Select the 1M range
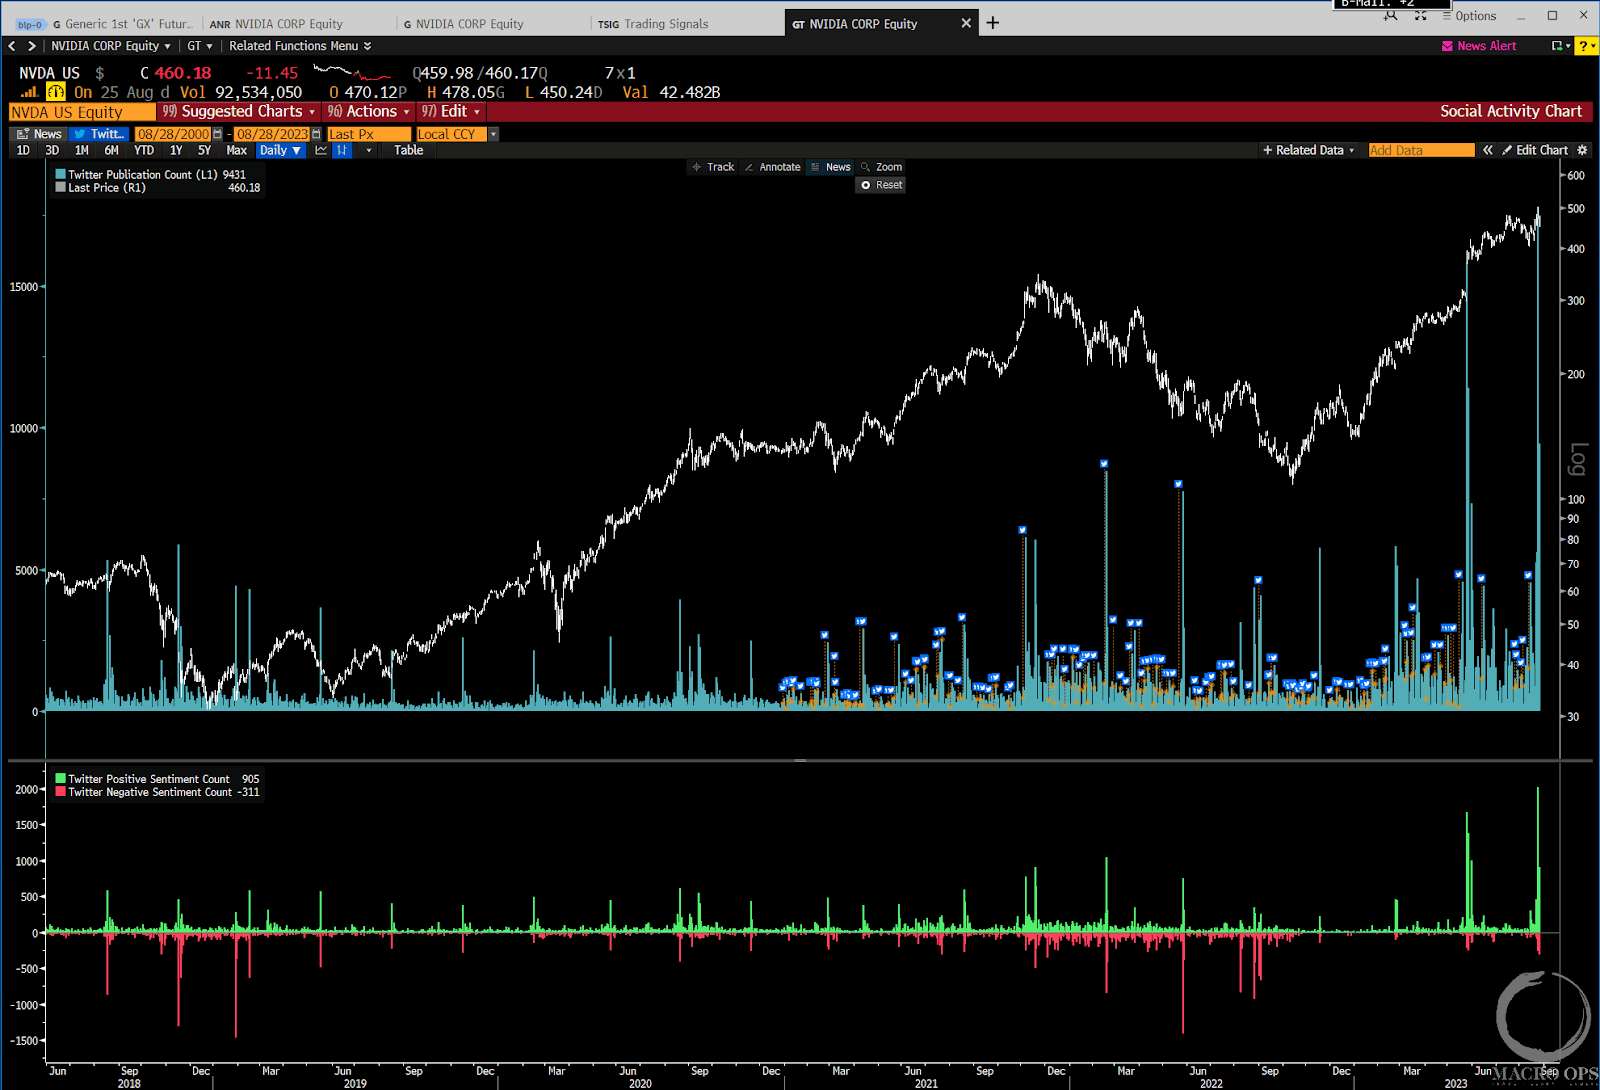 pyautogui.click(x=82, y=150)
